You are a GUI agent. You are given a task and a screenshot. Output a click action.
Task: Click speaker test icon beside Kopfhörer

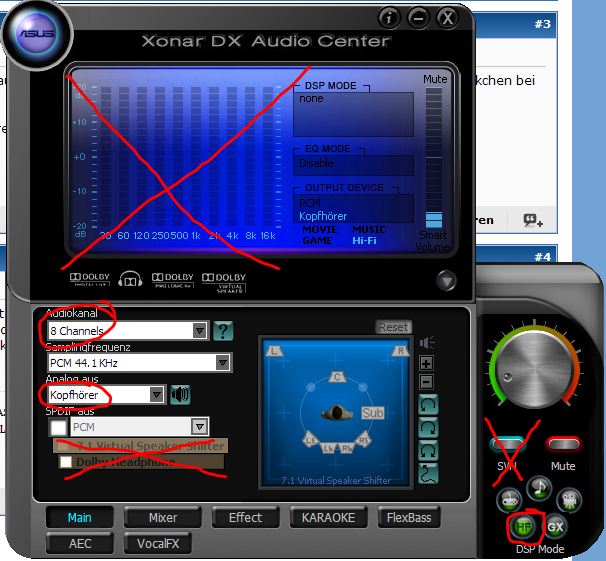pos(180,395)
